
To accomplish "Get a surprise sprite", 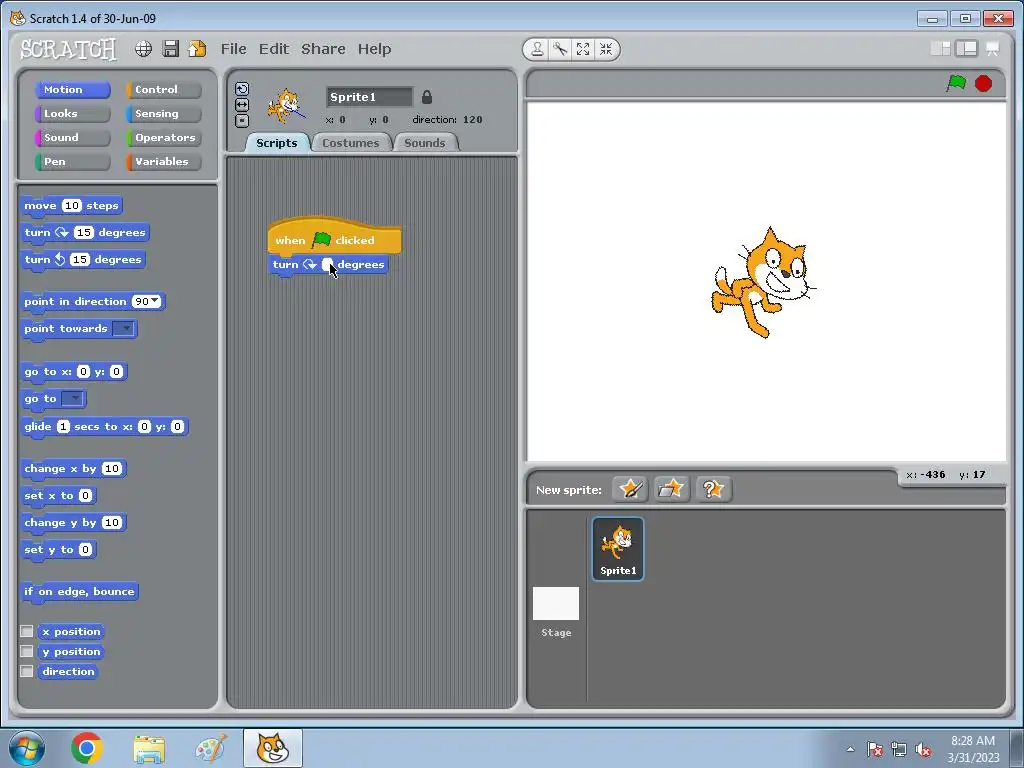I will coord(713,488).
